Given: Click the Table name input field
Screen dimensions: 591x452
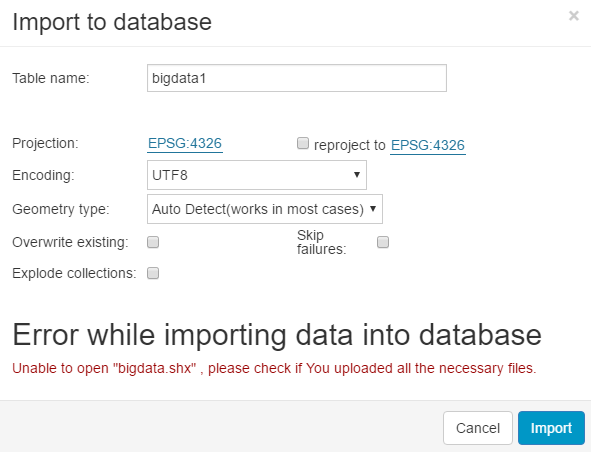Looking at the screenshot, I should click(297, 78).
